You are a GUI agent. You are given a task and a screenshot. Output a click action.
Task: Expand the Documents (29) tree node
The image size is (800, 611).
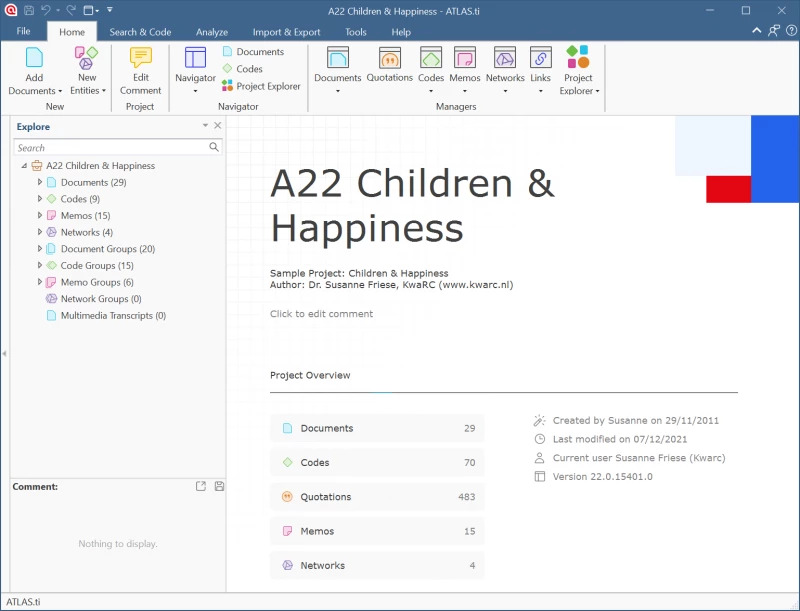point(40,182)
